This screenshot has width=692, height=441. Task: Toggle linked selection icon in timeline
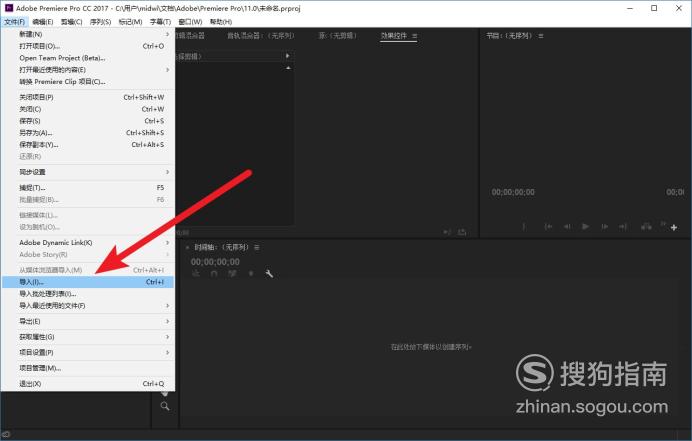pyautogui.click(x=232, y=274)
